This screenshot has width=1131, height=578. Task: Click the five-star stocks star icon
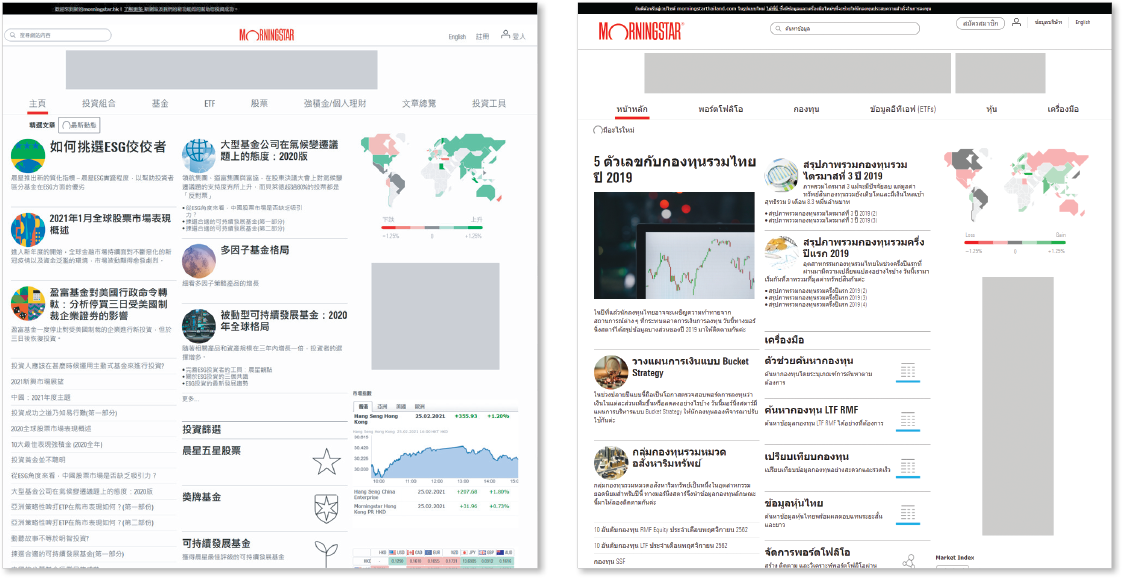pyautogui.click(x=326, y=461)
